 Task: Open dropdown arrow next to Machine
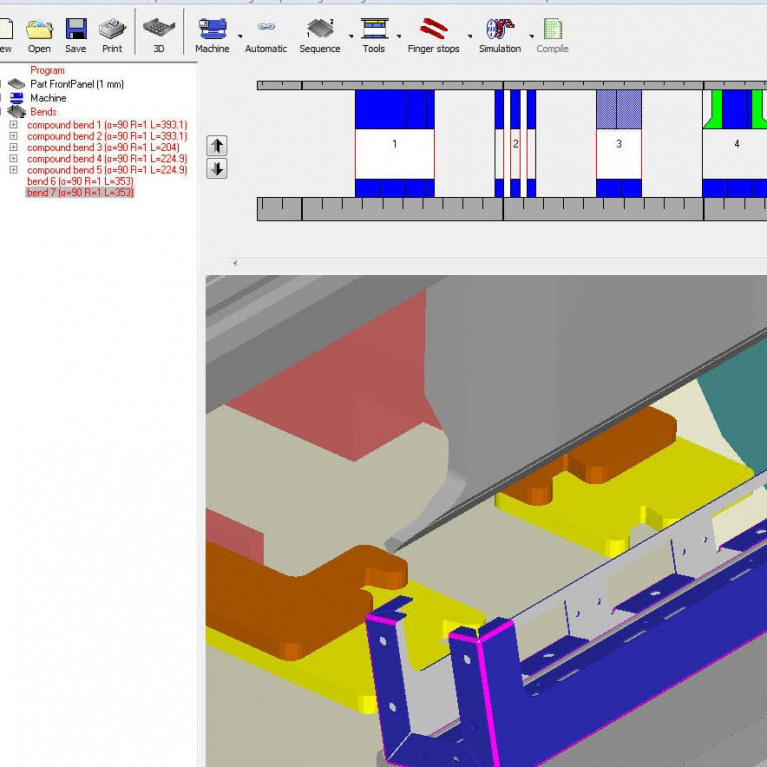(x=240, y=36)
